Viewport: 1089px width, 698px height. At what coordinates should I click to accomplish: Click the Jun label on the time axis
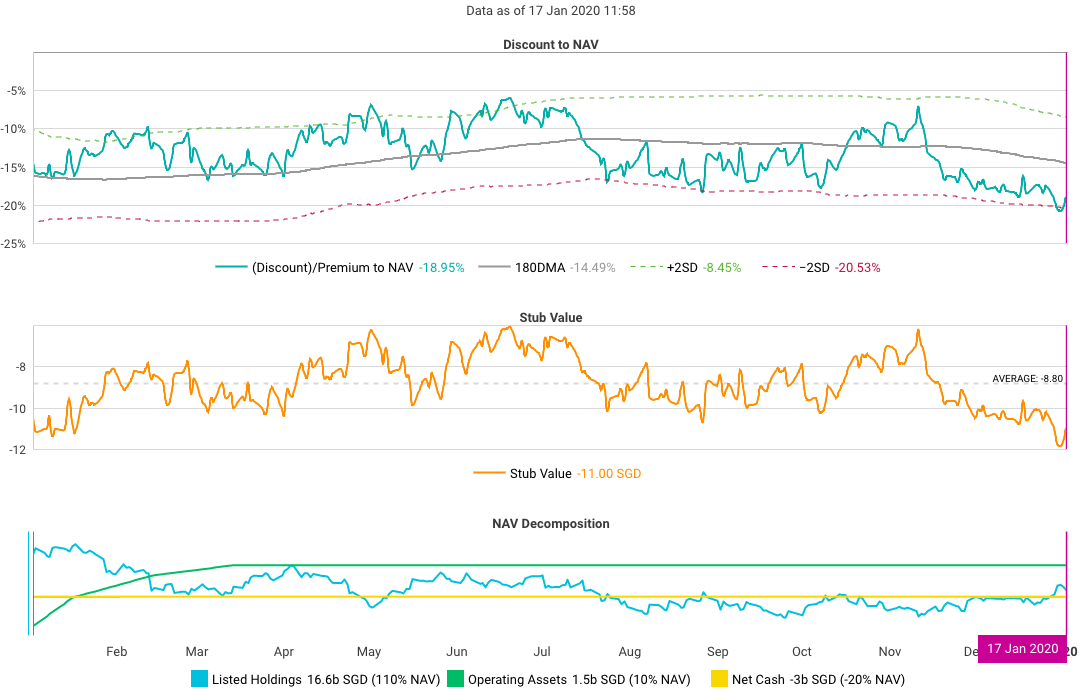(x=456, y=652)
